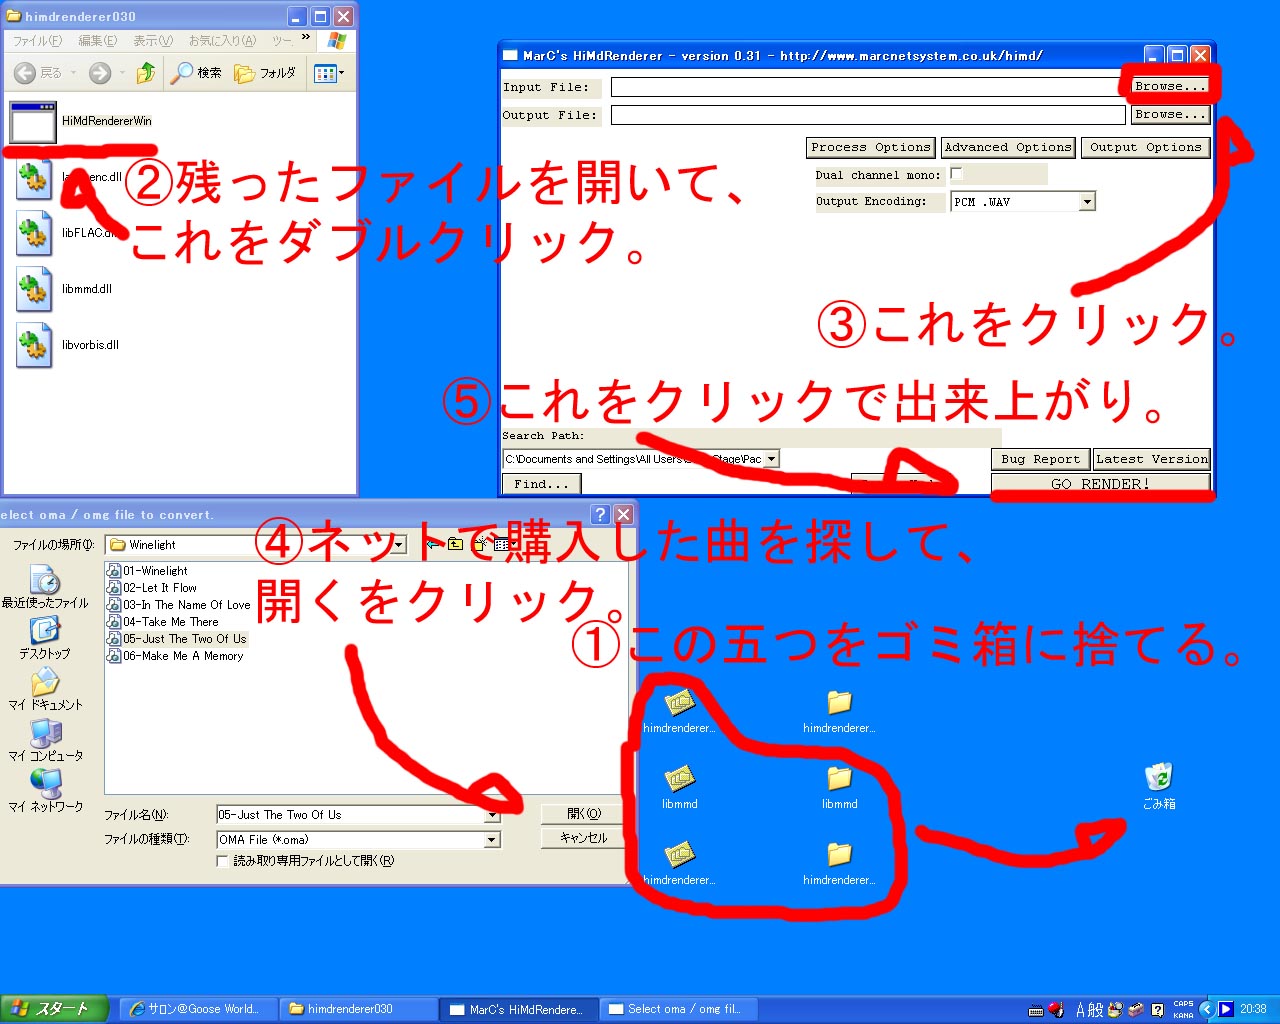1280x1024 pixels.
Task: Click the file dialog's back arrow icon
Action: [433, 545]
